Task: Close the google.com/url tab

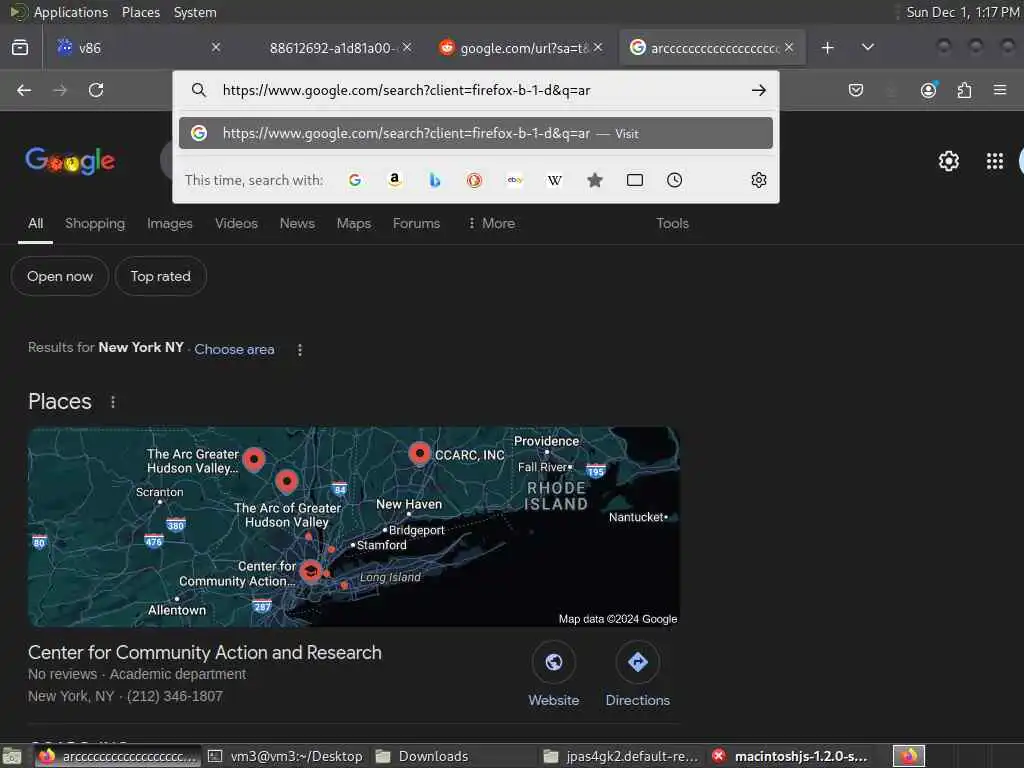Action: 598,47
